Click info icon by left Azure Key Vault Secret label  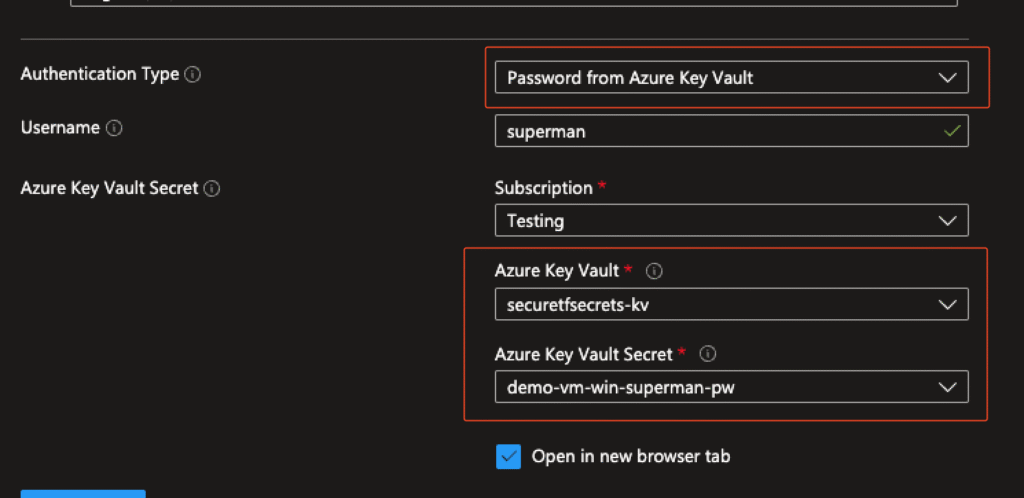point(212,188)
